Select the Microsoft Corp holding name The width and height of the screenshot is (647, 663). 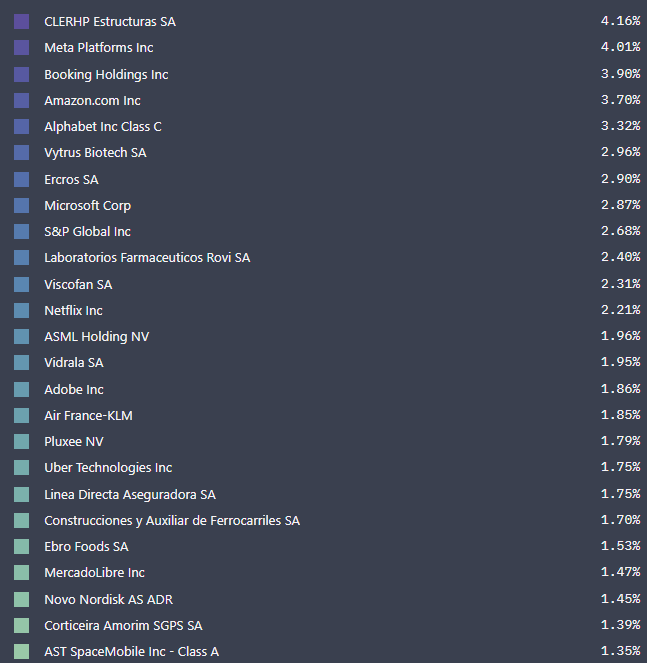tap(88, 206)
